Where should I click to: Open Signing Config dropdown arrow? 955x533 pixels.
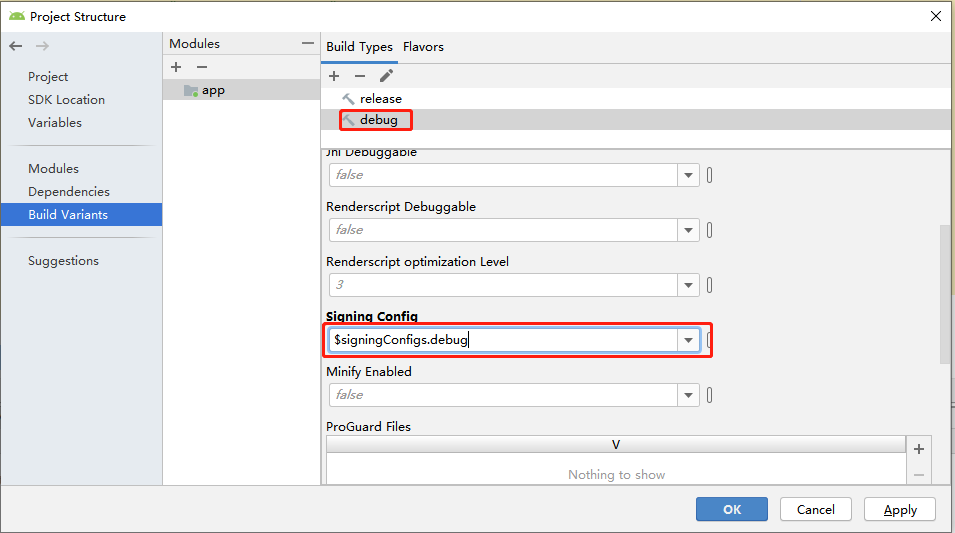[689, 340]
